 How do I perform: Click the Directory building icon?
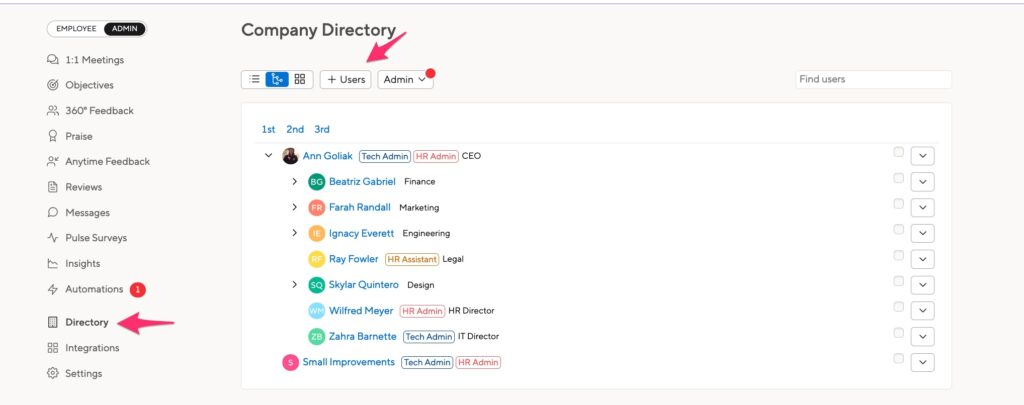(x=53, y=322)
